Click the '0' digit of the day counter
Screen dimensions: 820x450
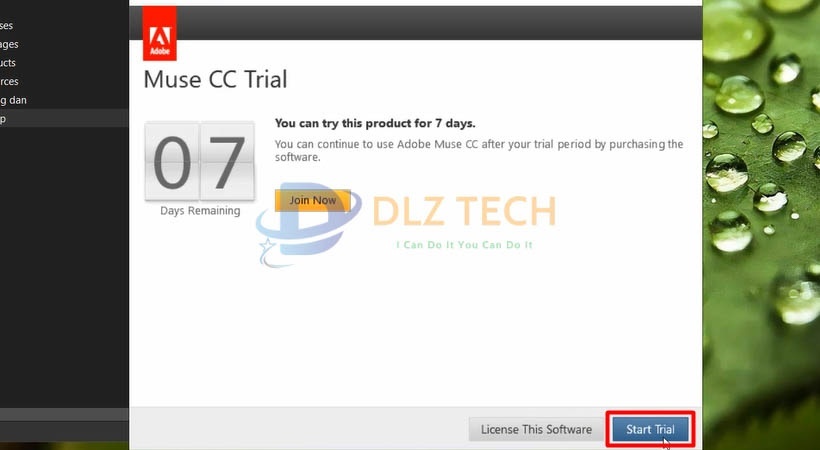(x=172, y=162)
